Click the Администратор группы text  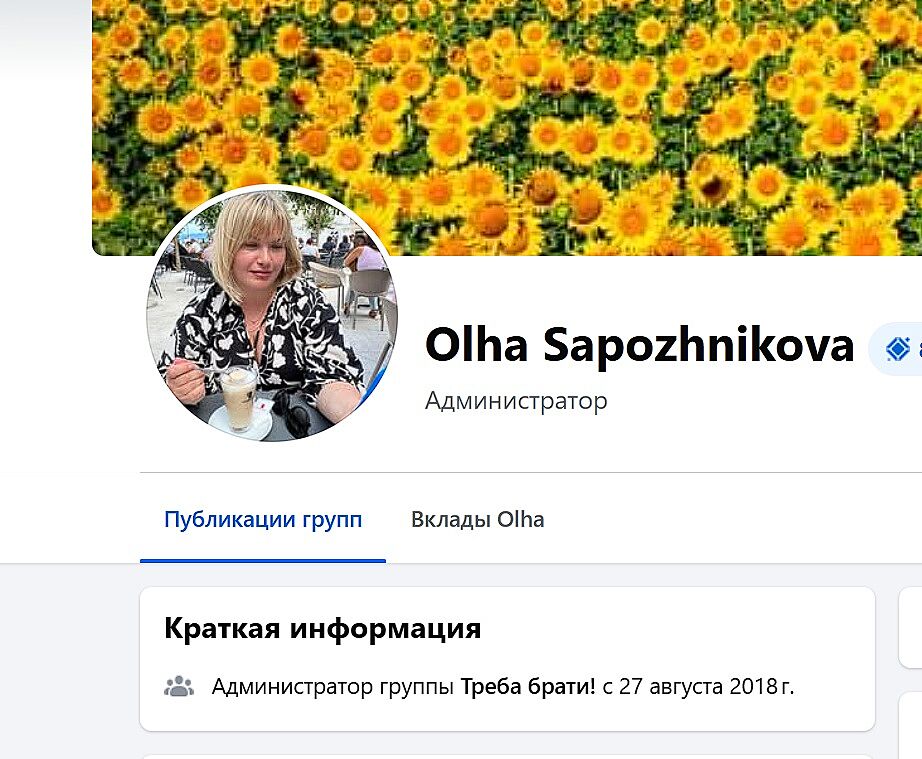pyautogui.click(x=333, y=686)
